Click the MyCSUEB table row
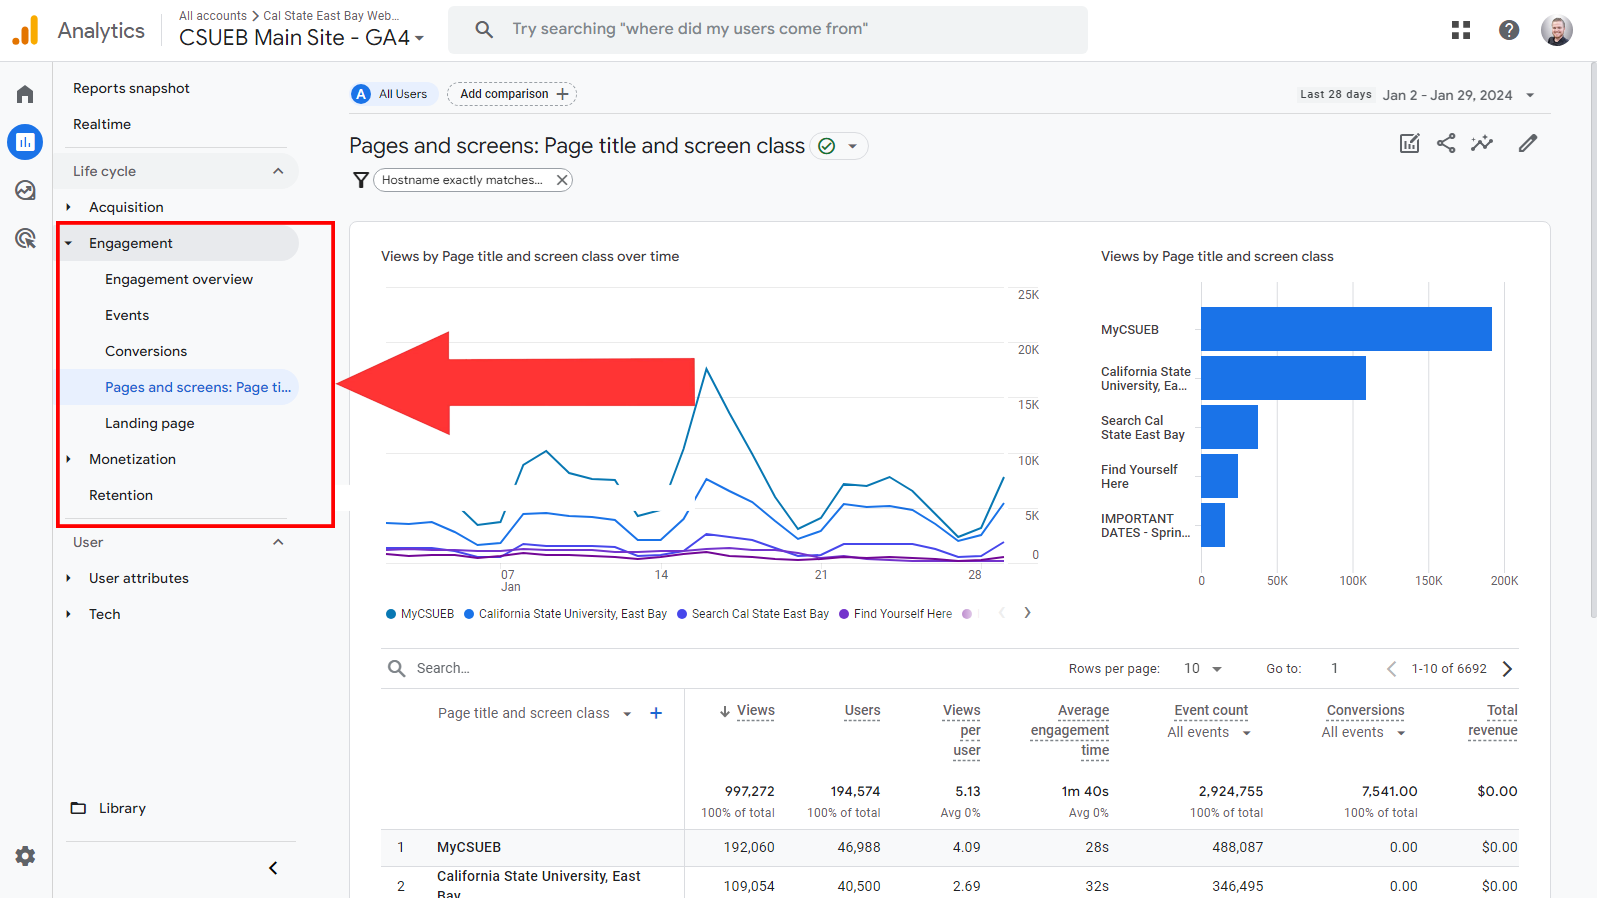 [949, 847]
